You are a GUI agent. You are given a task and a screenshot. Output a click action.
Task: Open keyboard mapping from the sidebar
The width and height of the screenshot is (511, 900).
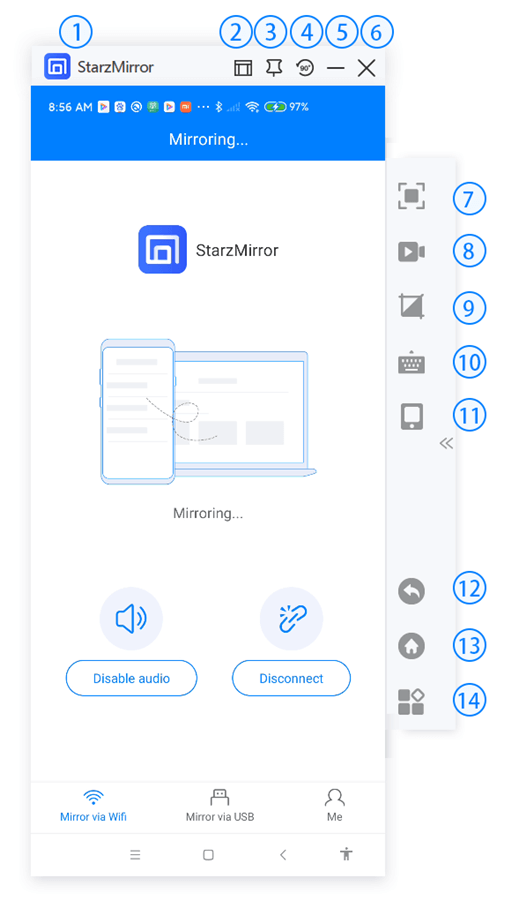point(411,363)
